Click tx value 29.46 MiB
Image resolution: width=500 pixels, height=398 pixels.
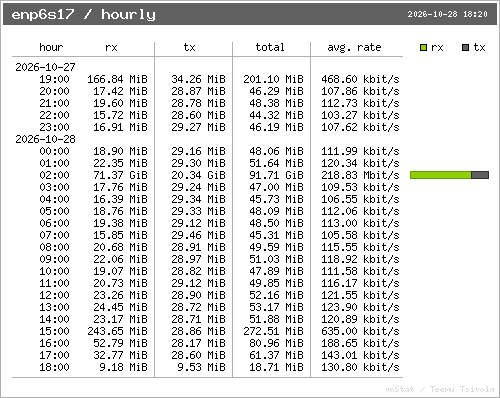pos(198,235)
